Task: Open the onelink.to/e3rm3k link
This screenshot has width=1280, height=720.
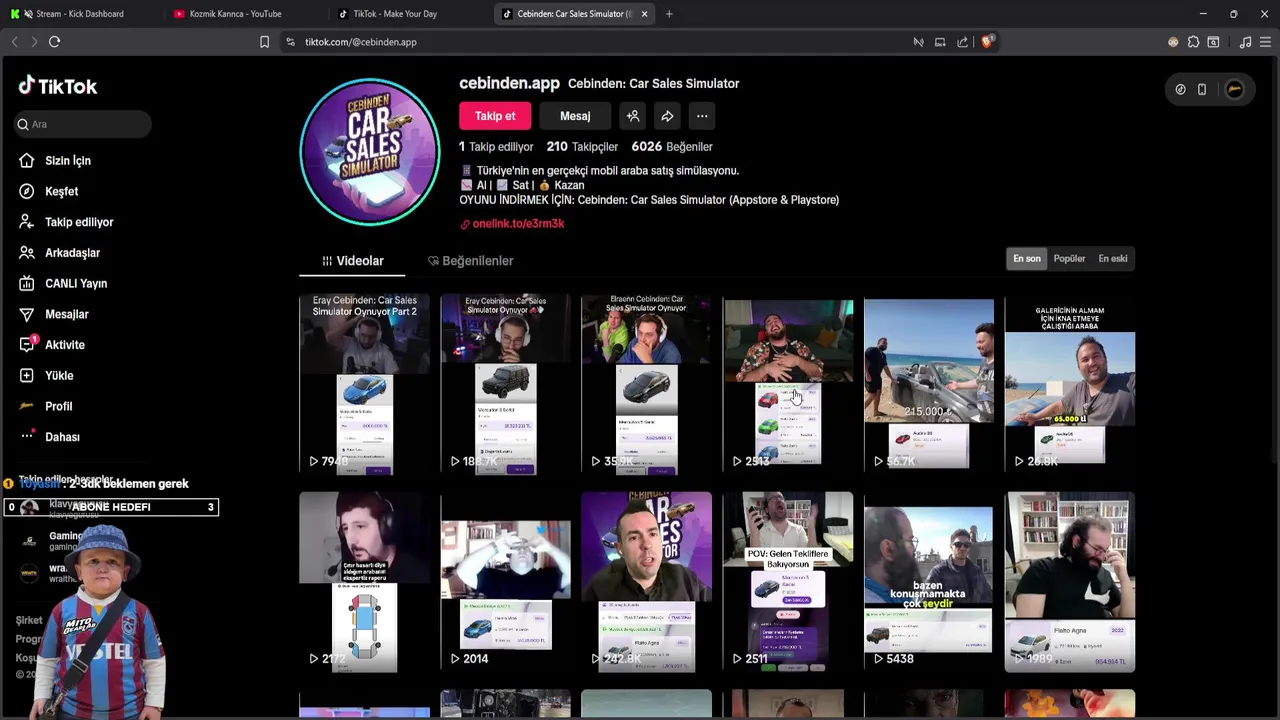Action: click(x=518, y=224)
